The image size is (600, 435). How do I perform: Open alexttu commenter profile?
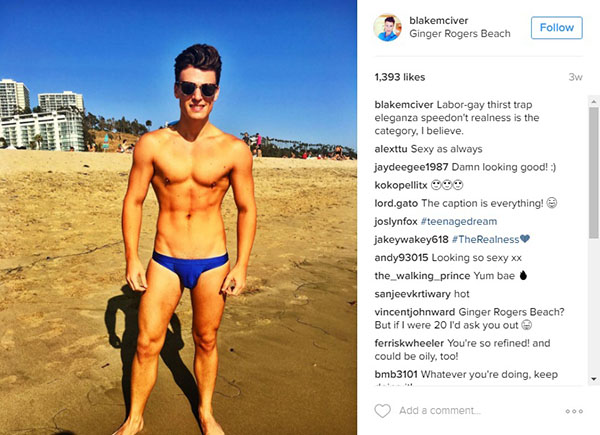(391, 149)
